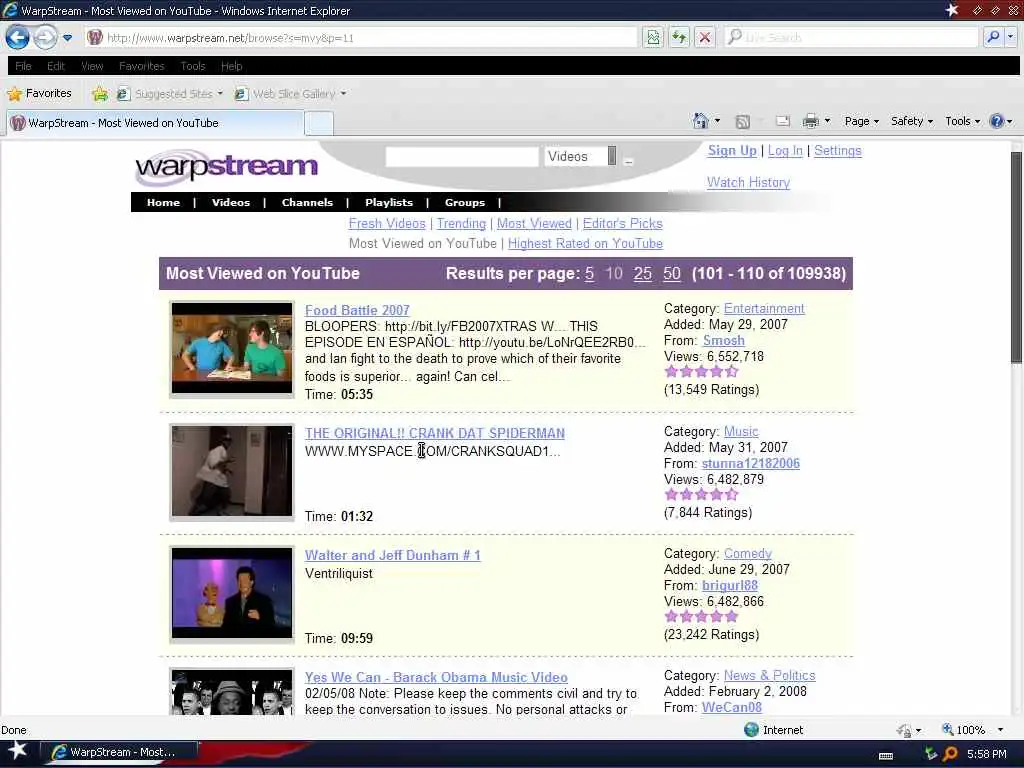This screenshot has width=1024, height=768.
Task: Click the magnifier tray icon
Action: [x=950, y=754]
